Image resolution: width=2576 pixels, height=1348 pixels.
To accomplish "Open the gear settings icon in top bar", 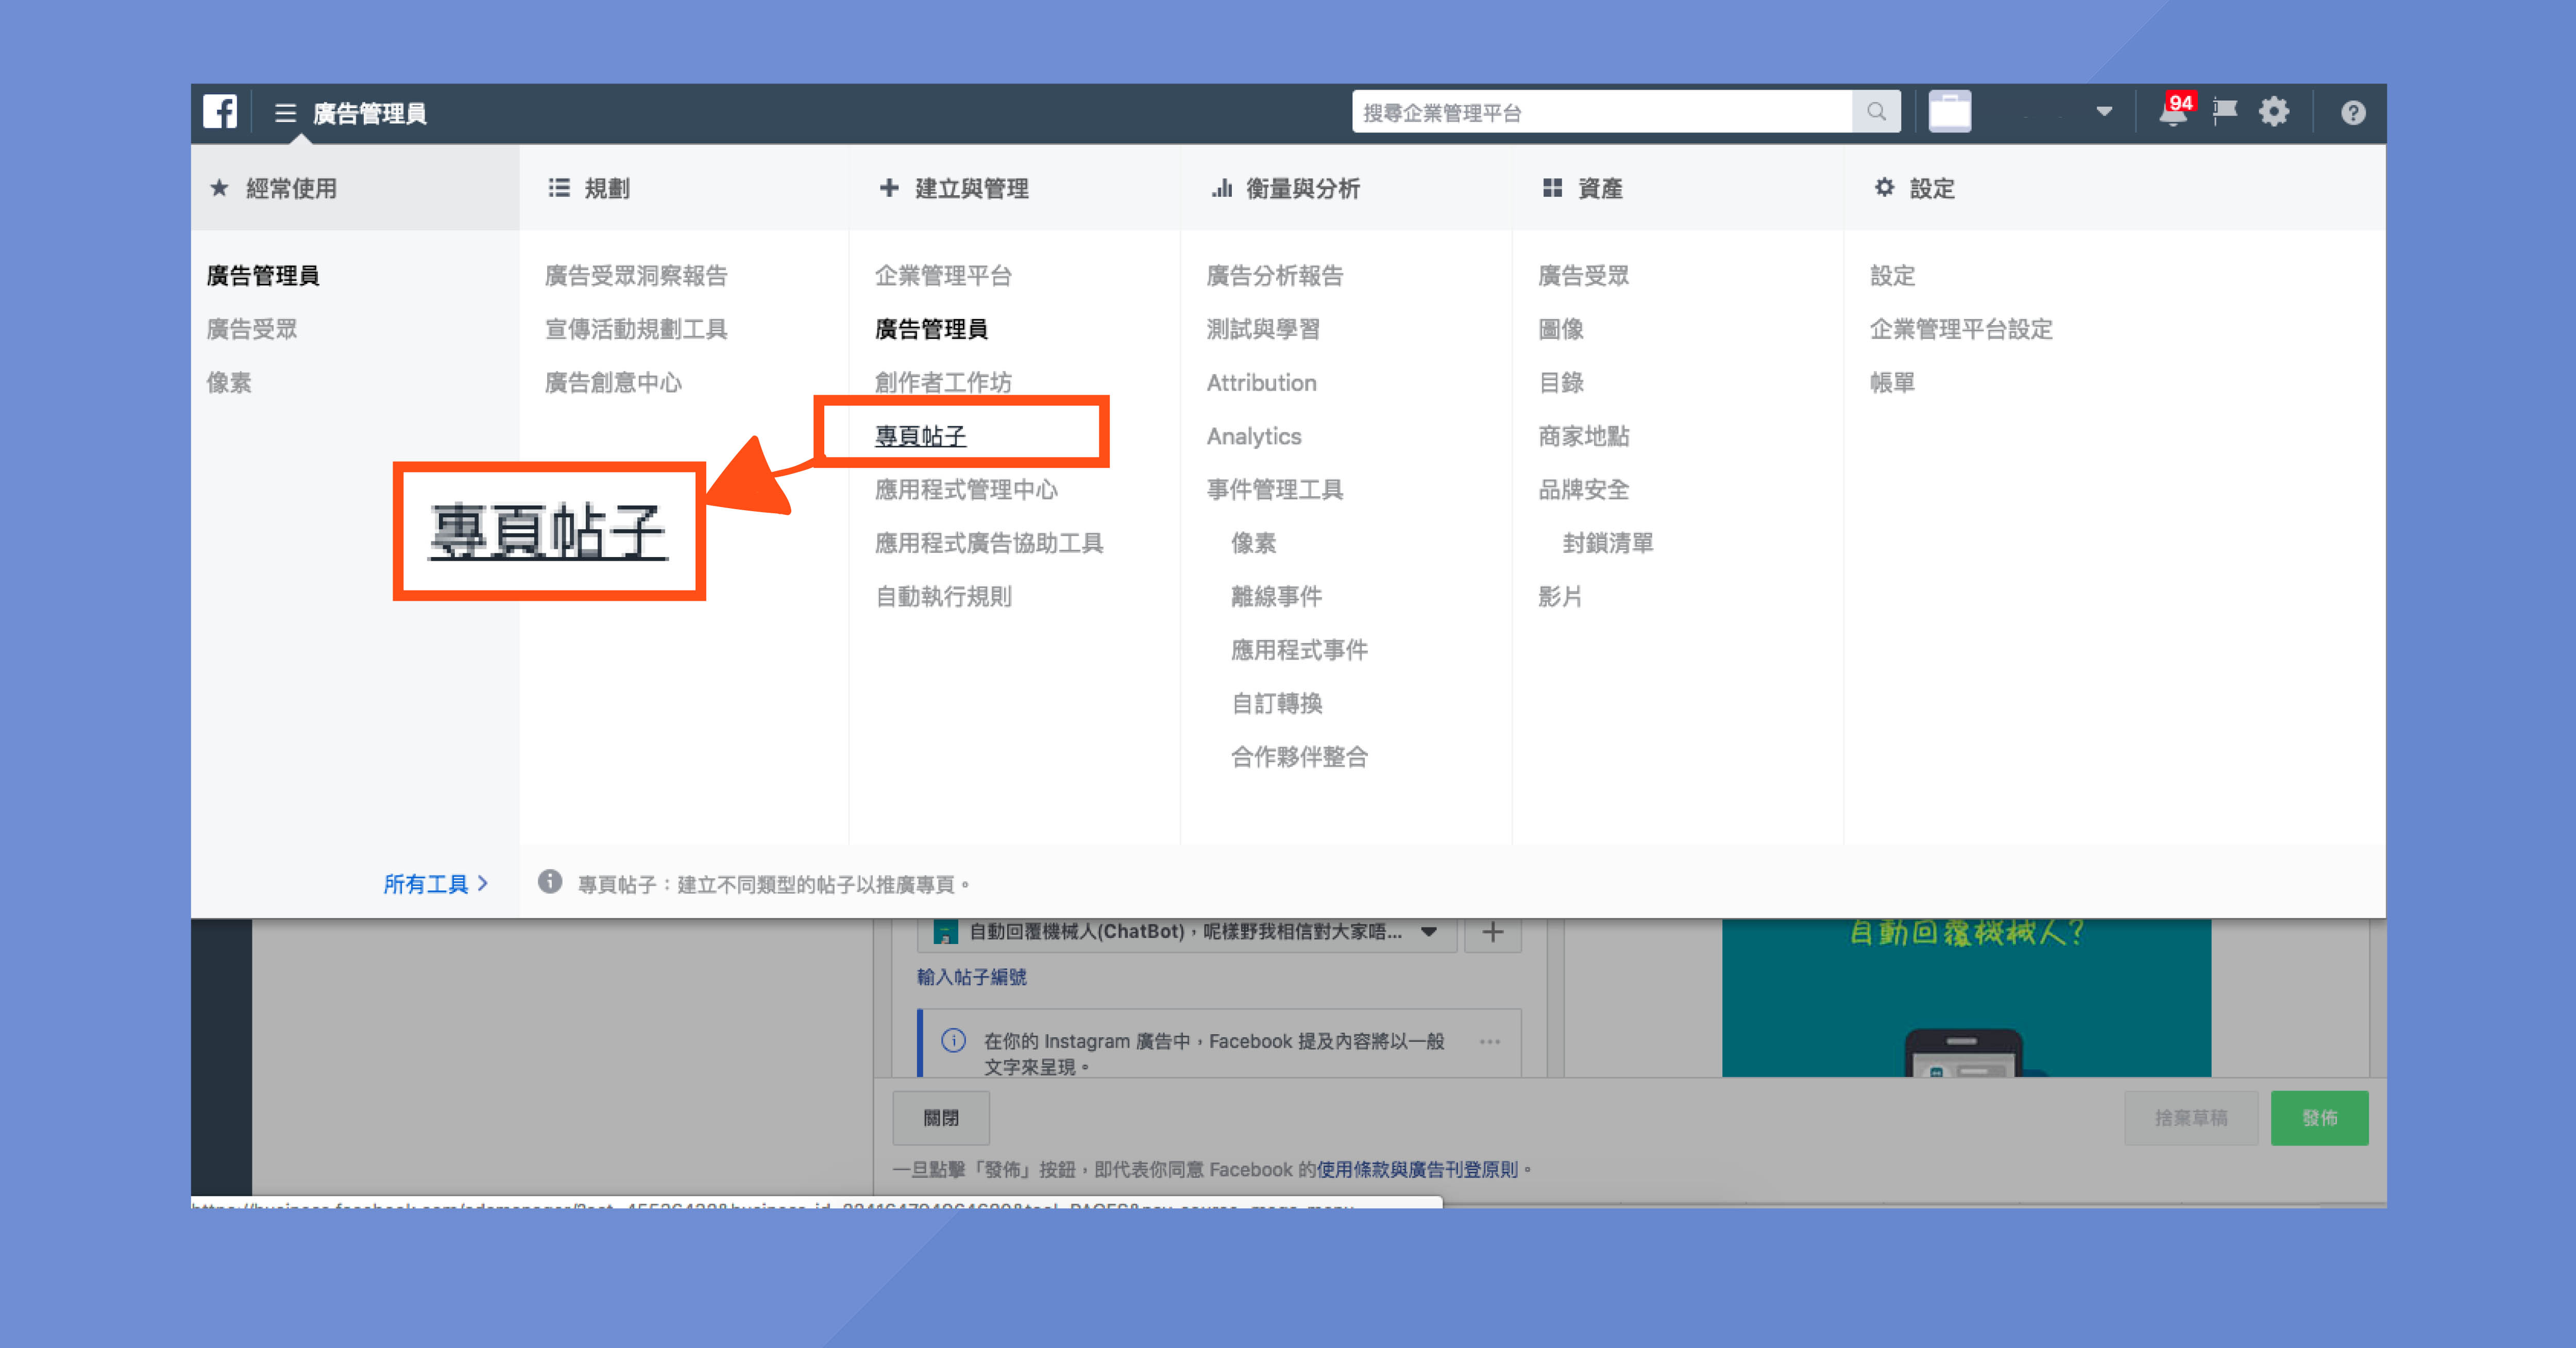I will 2273,112.
